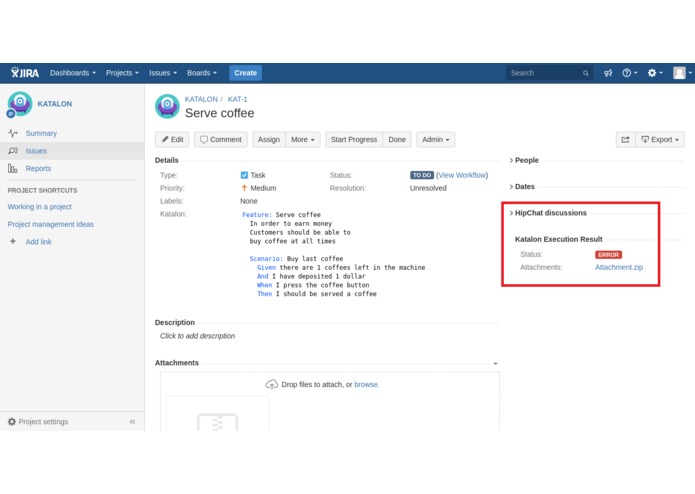Screen dimensions: 695x494
Task: Open the Working in a project shortcut
Action: 39,207
